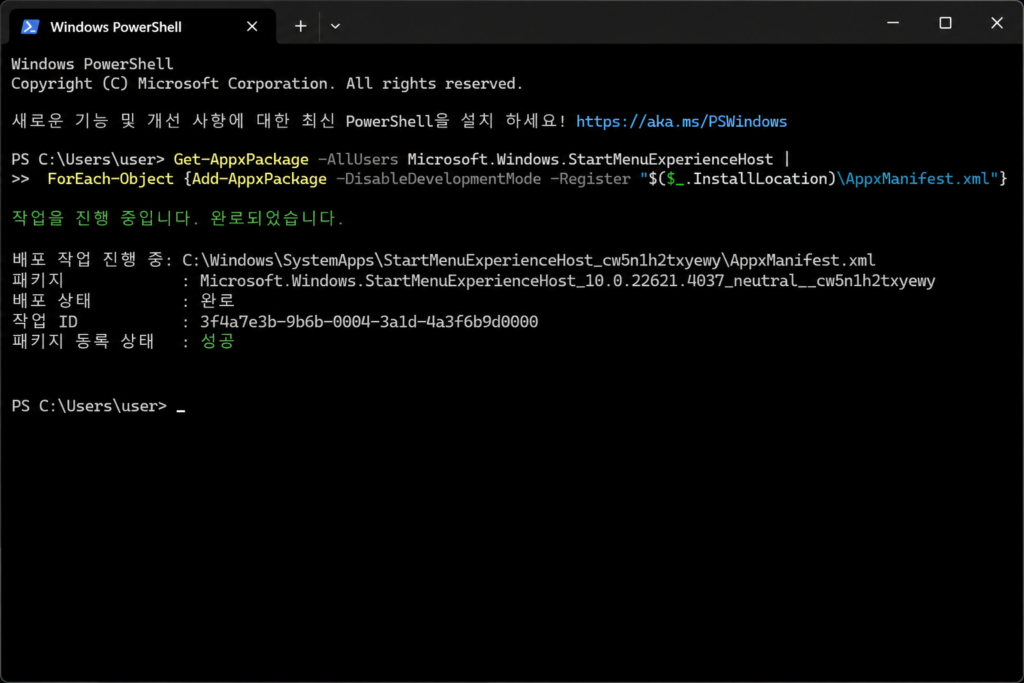Click the bottom PS C:\Users\user> prompt

pos(89,406)
